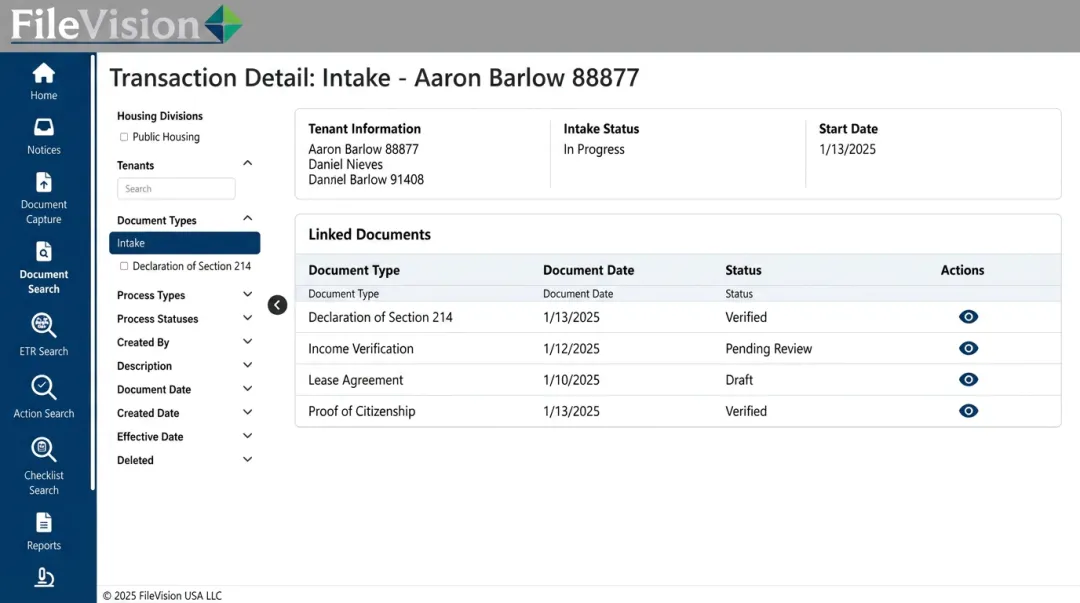Screen dimensions: 1080x603
Task: Click the partially visible stamp icon below Reports
Action: (43, 578)
